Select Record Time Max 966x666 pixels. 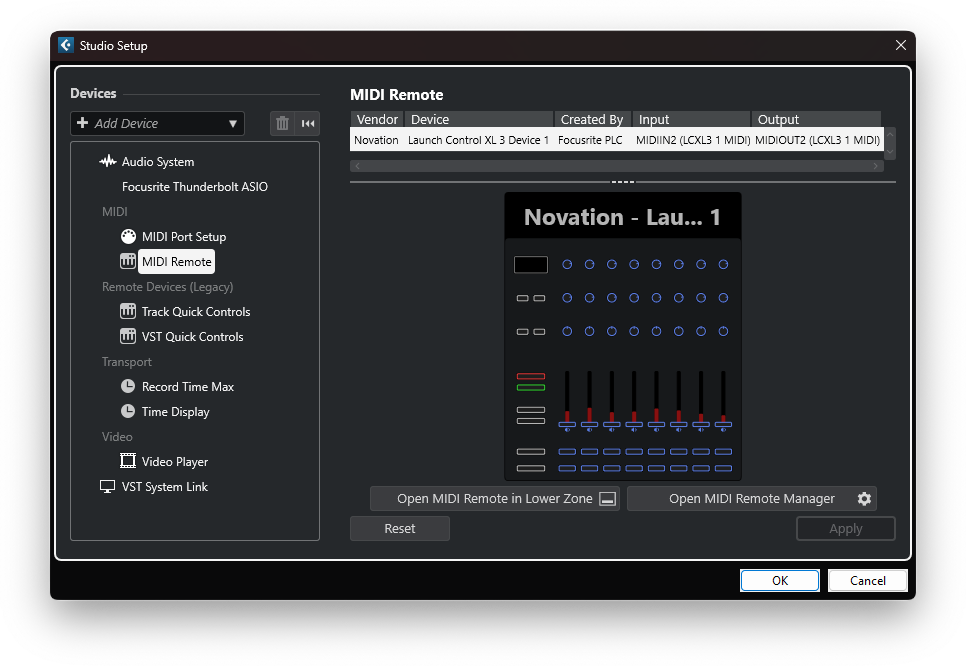click(x=188, y=387)
